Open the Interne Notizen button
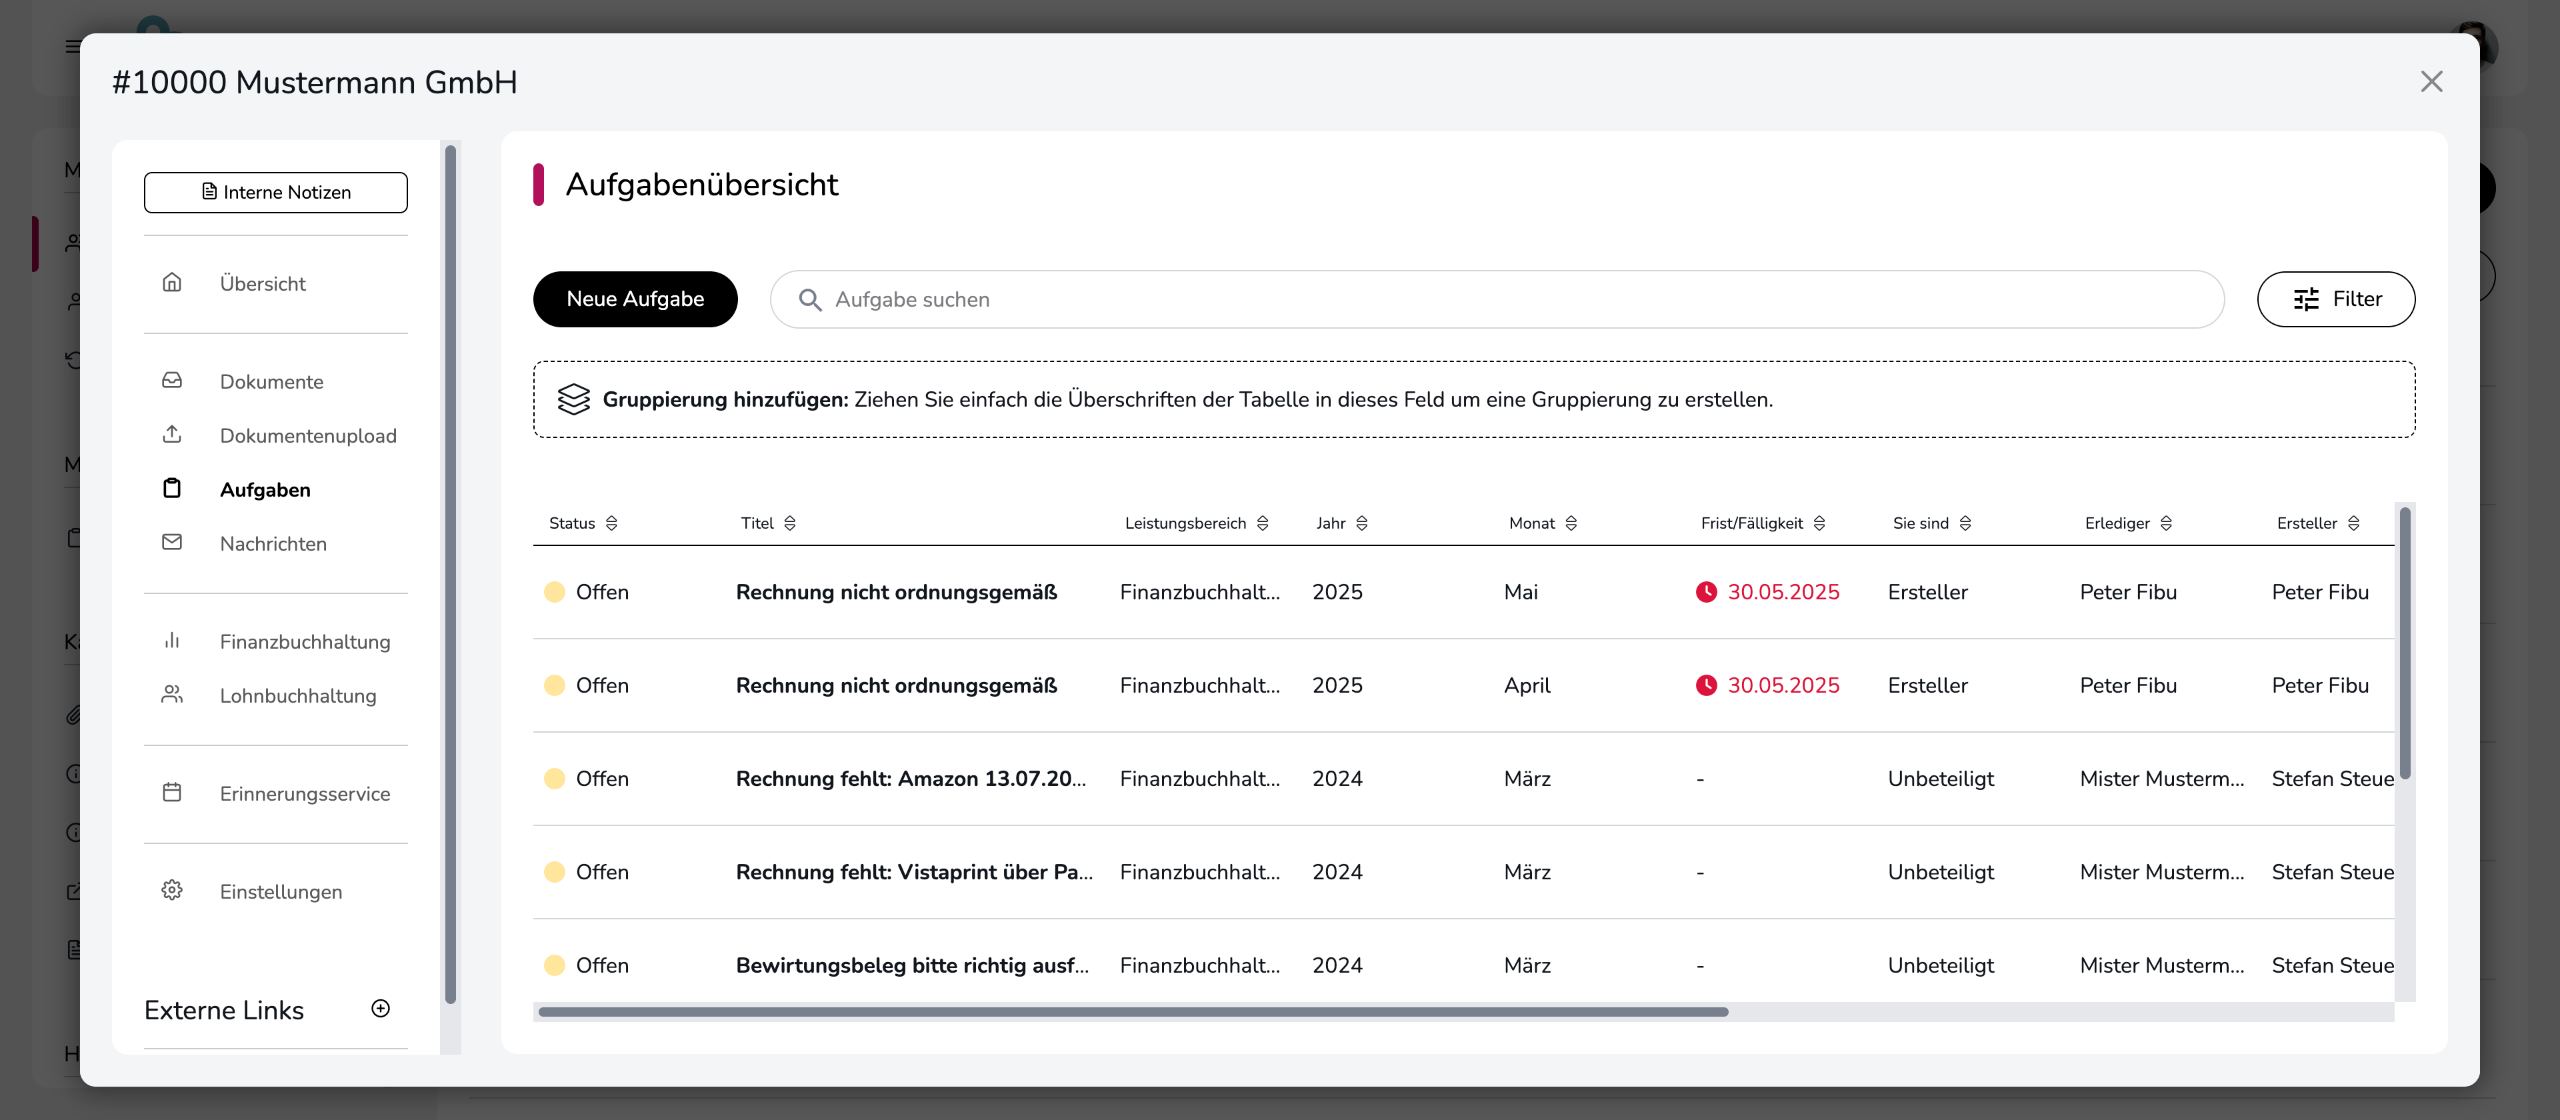The height and width of the screenshot is (1120, 2560). point(276,192)
